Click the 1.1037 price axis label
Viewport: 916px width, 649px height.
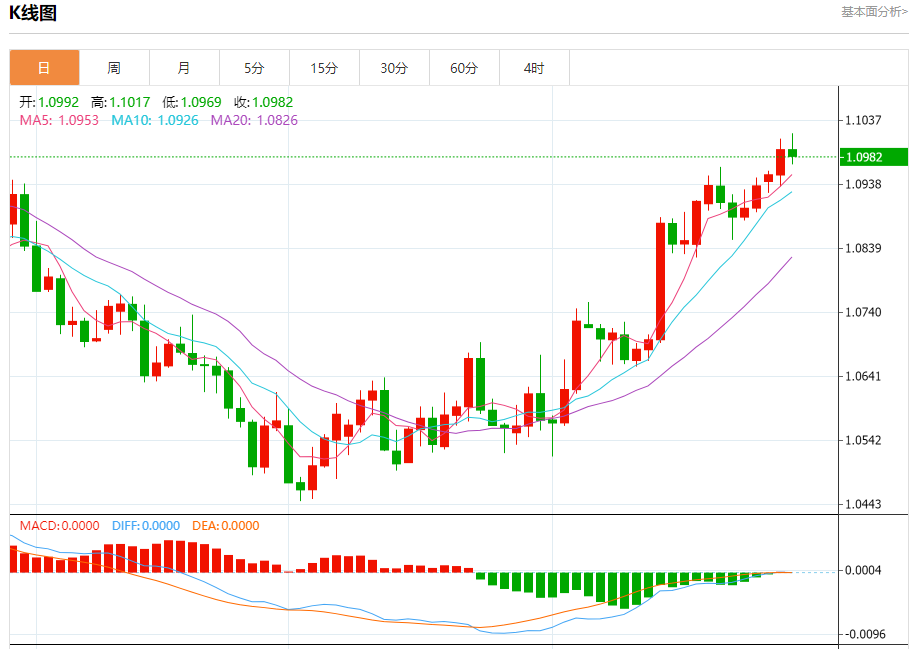coord(863,120)
